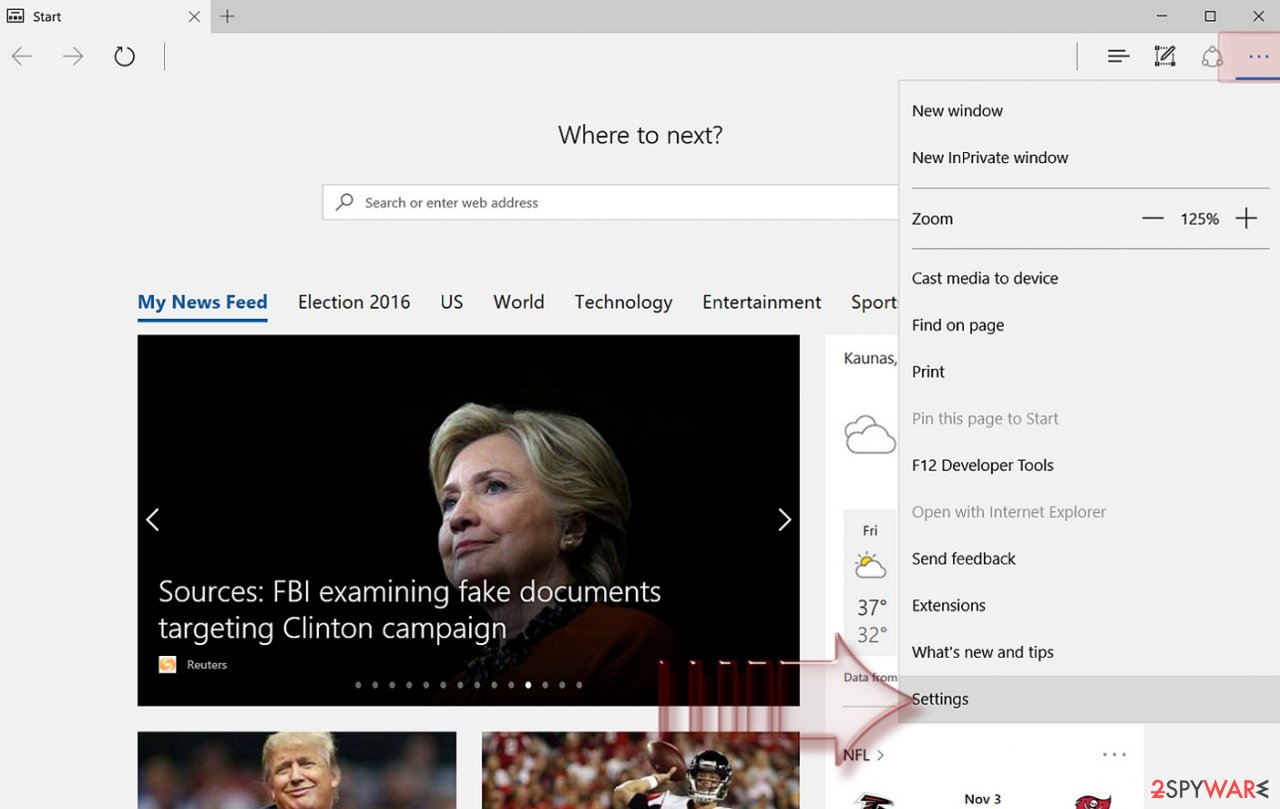Image resolution: width=1280 pixels, height=809 pixels.
Task: Open football player news thumbnail
Action: point(641,770)
